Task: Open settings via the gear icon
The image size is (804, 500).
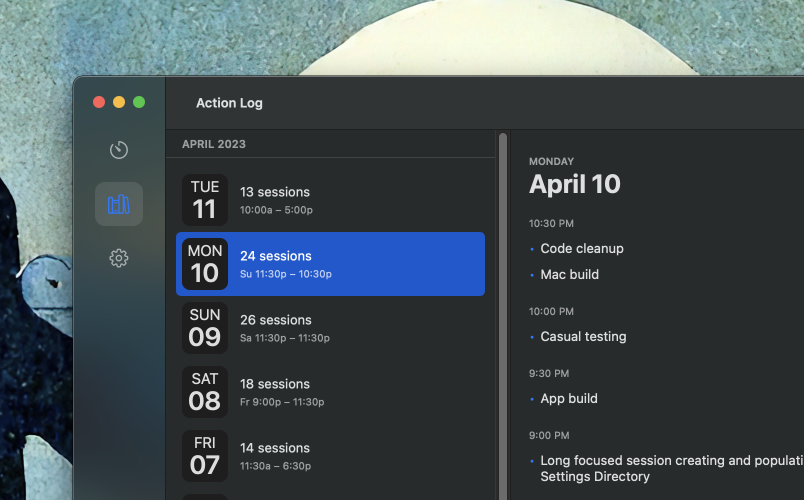Action: (119, 258)
